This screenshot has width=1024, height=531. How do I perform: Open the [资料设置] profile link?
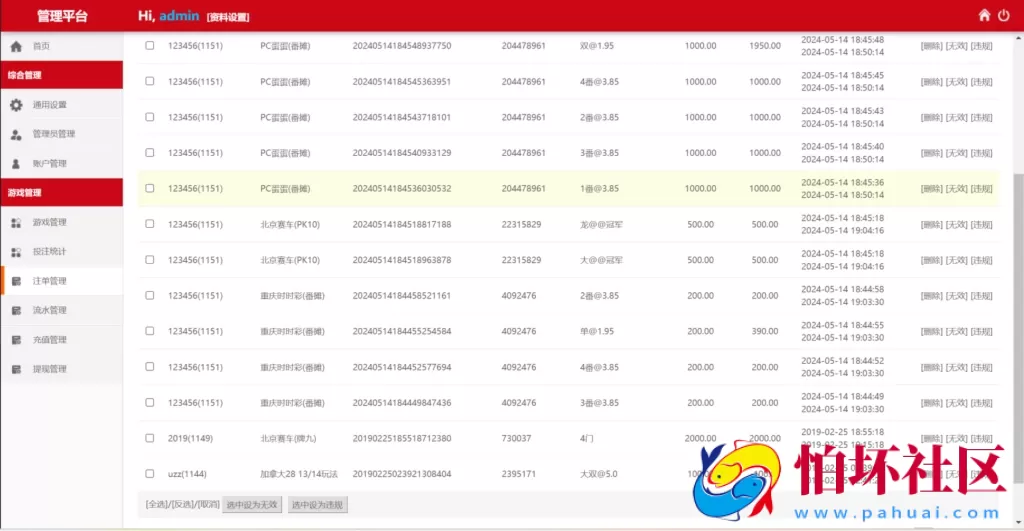click(228, 17)
